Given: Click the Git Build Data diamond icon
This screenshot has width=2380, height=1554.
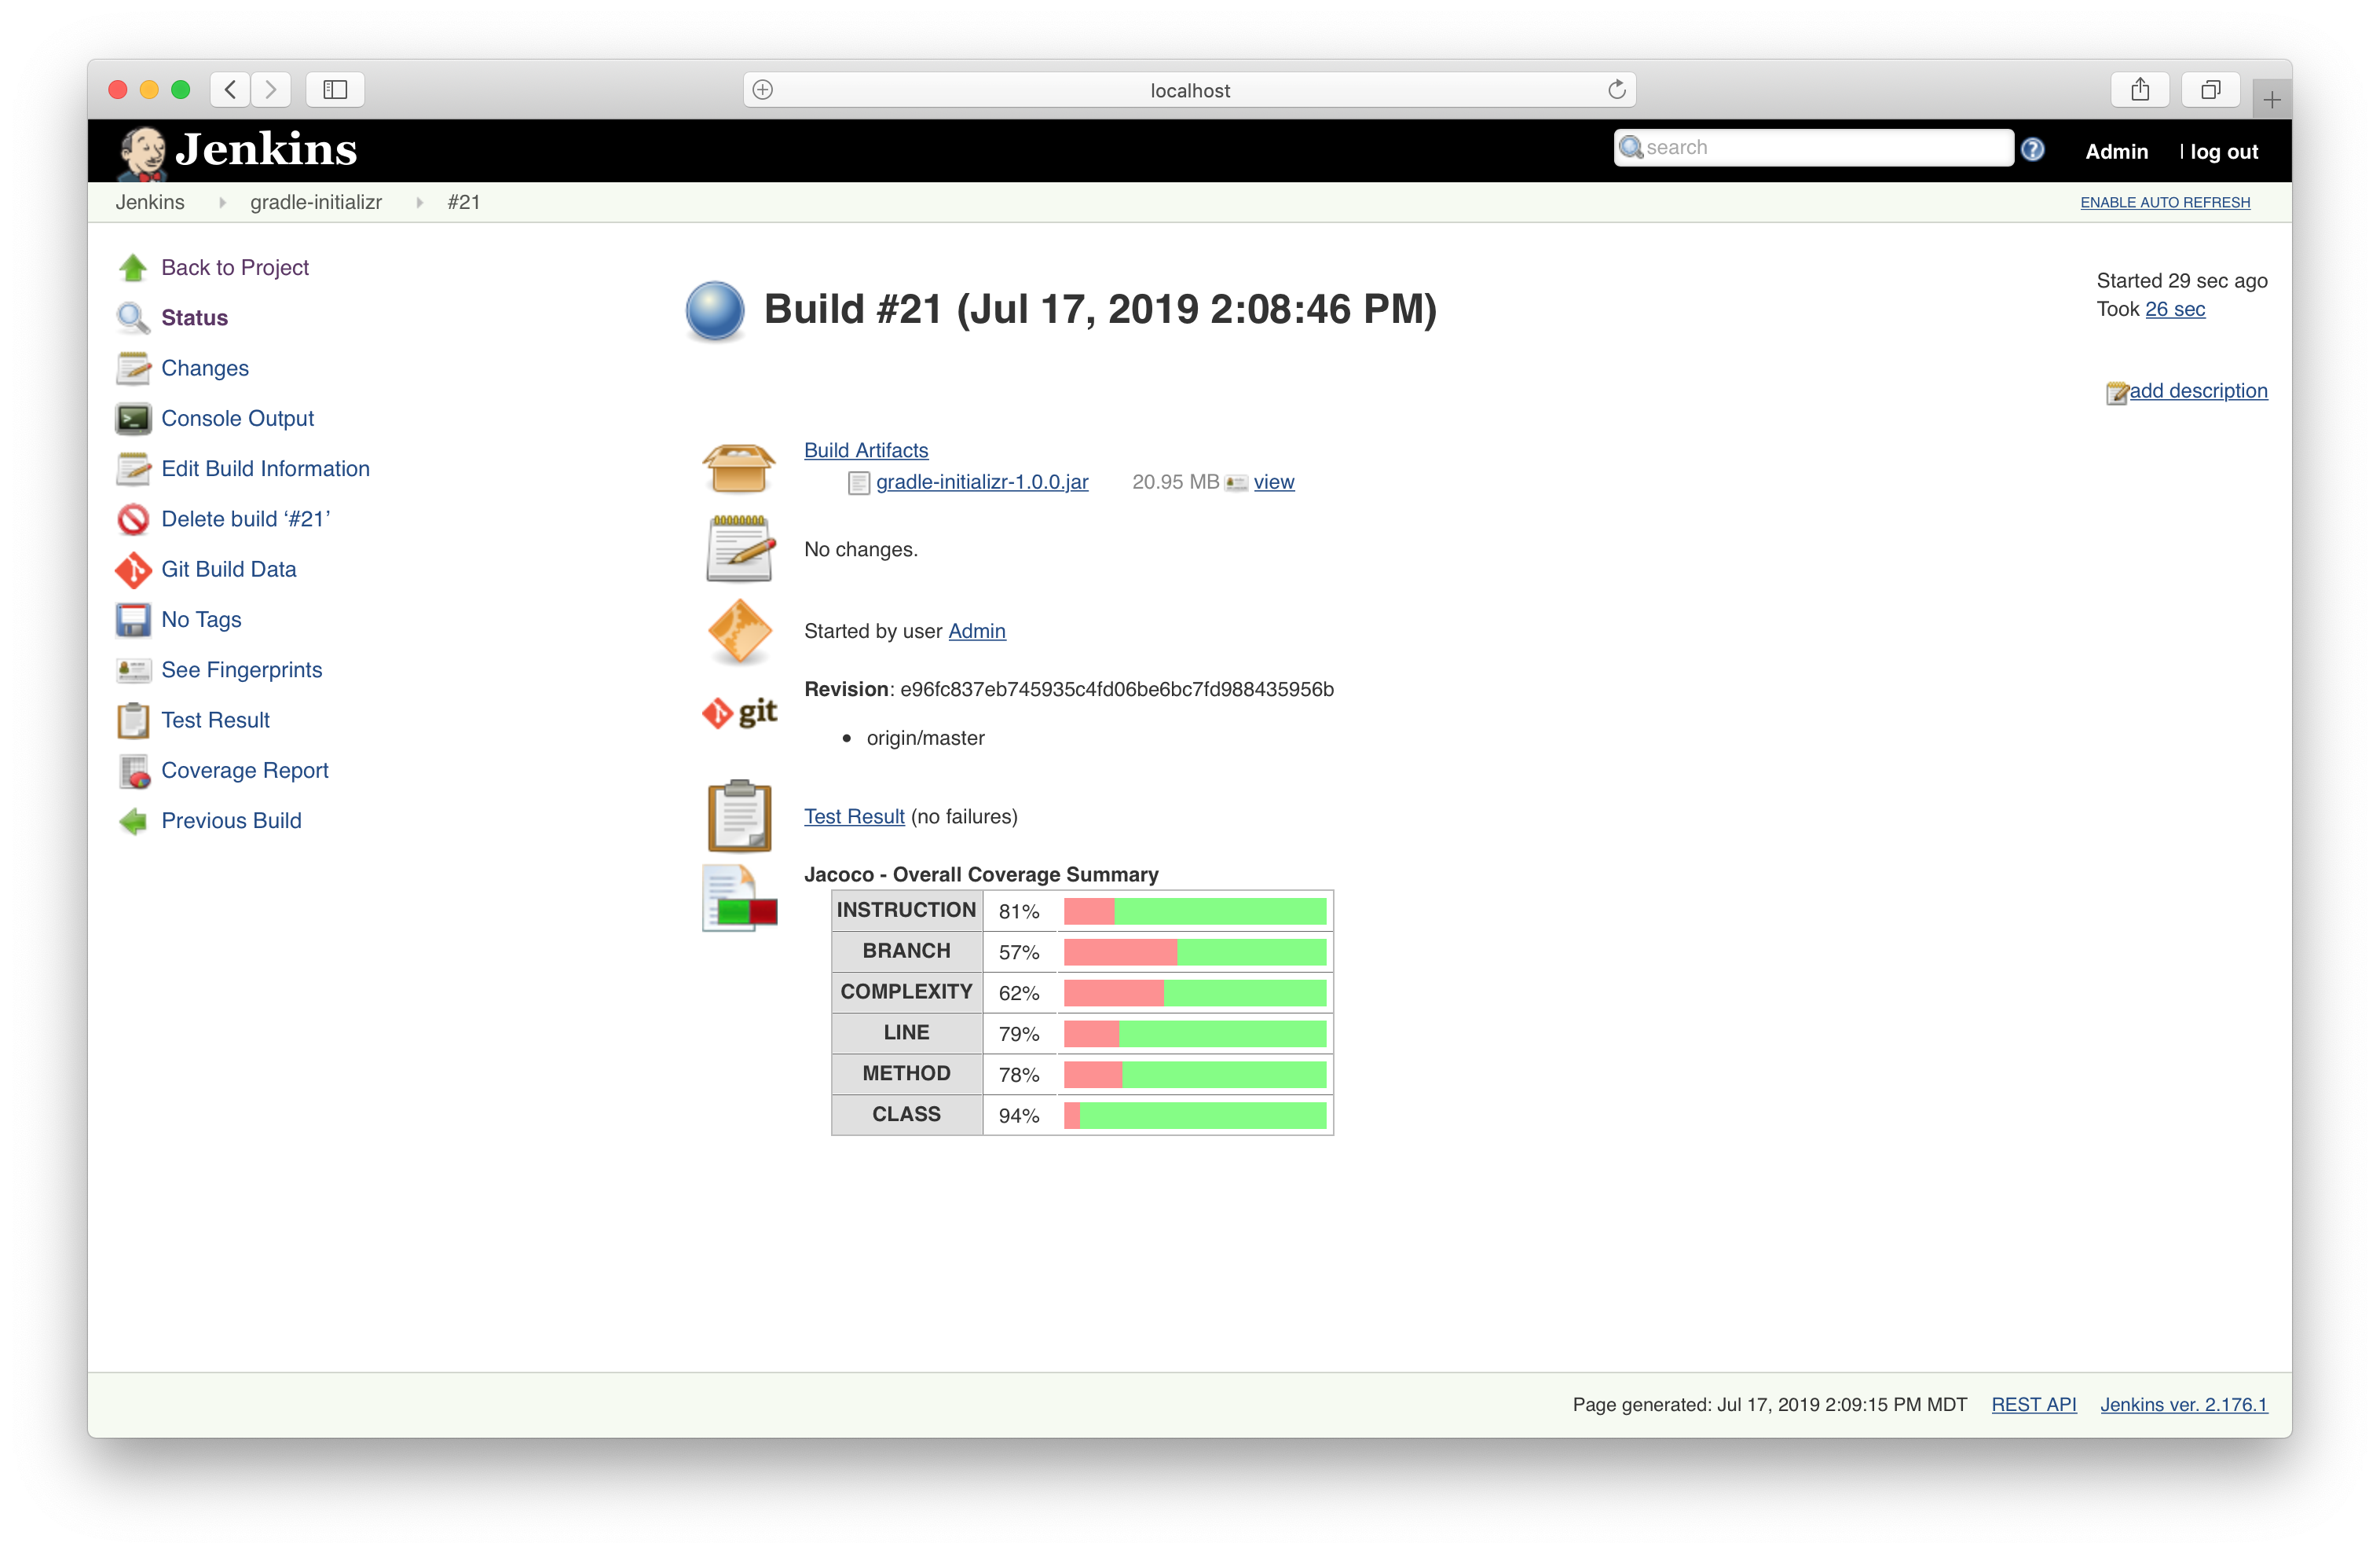Looking at the screenshot, I should (x=133, y=570).
